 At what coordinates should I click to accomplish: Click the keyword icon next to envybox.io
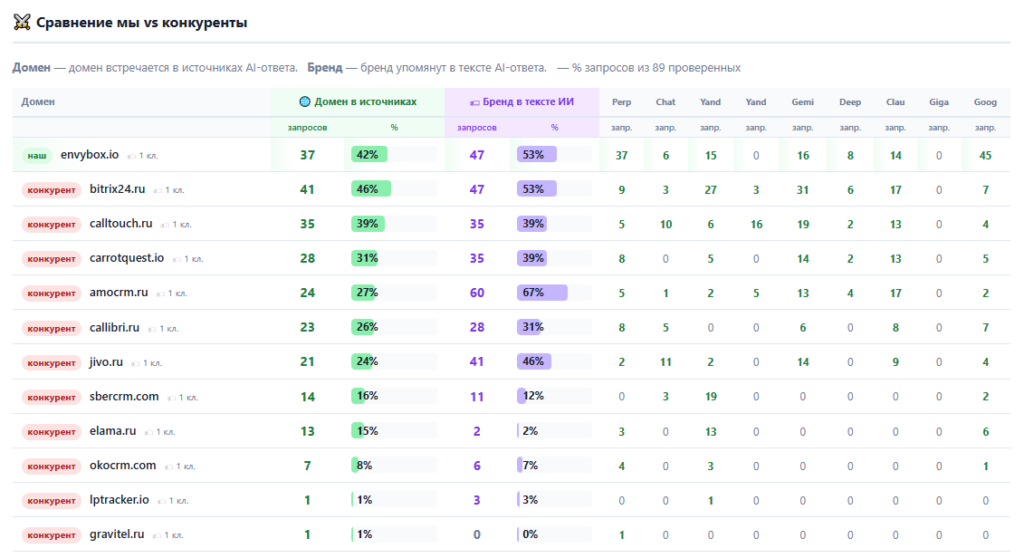pyautogui.click(x=131, y=156)
